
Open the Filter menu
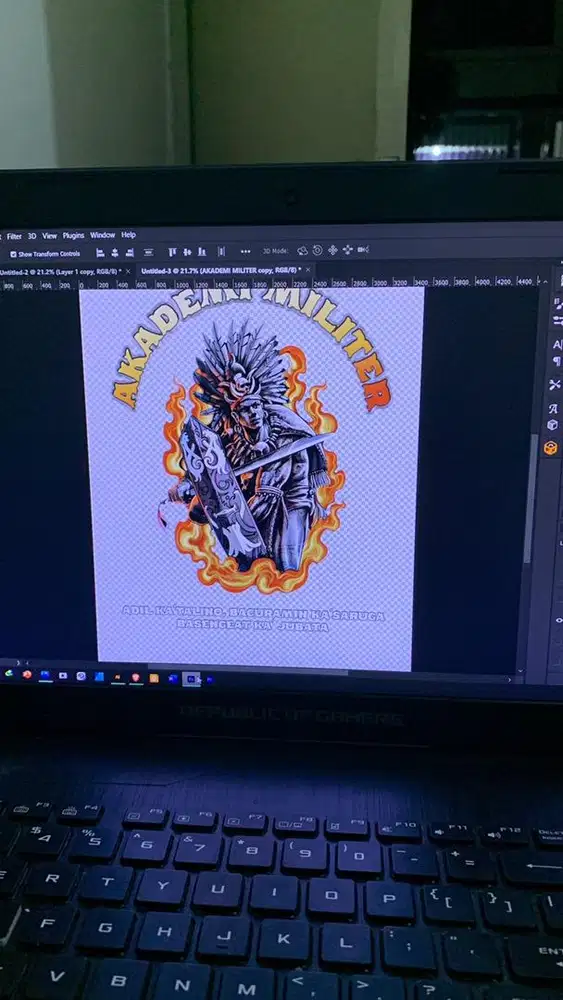[14, 236]
